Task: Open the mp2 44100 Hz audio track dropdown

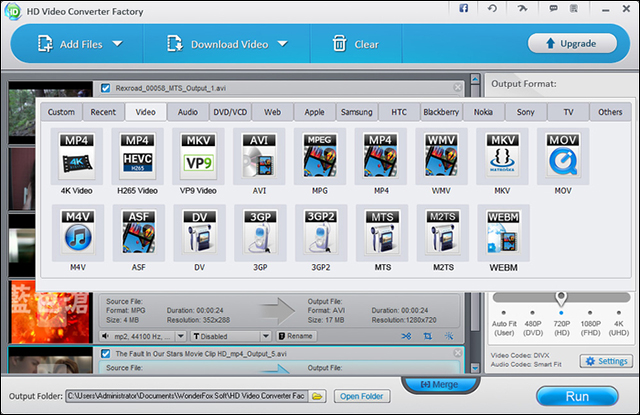Action: [181, 336]
